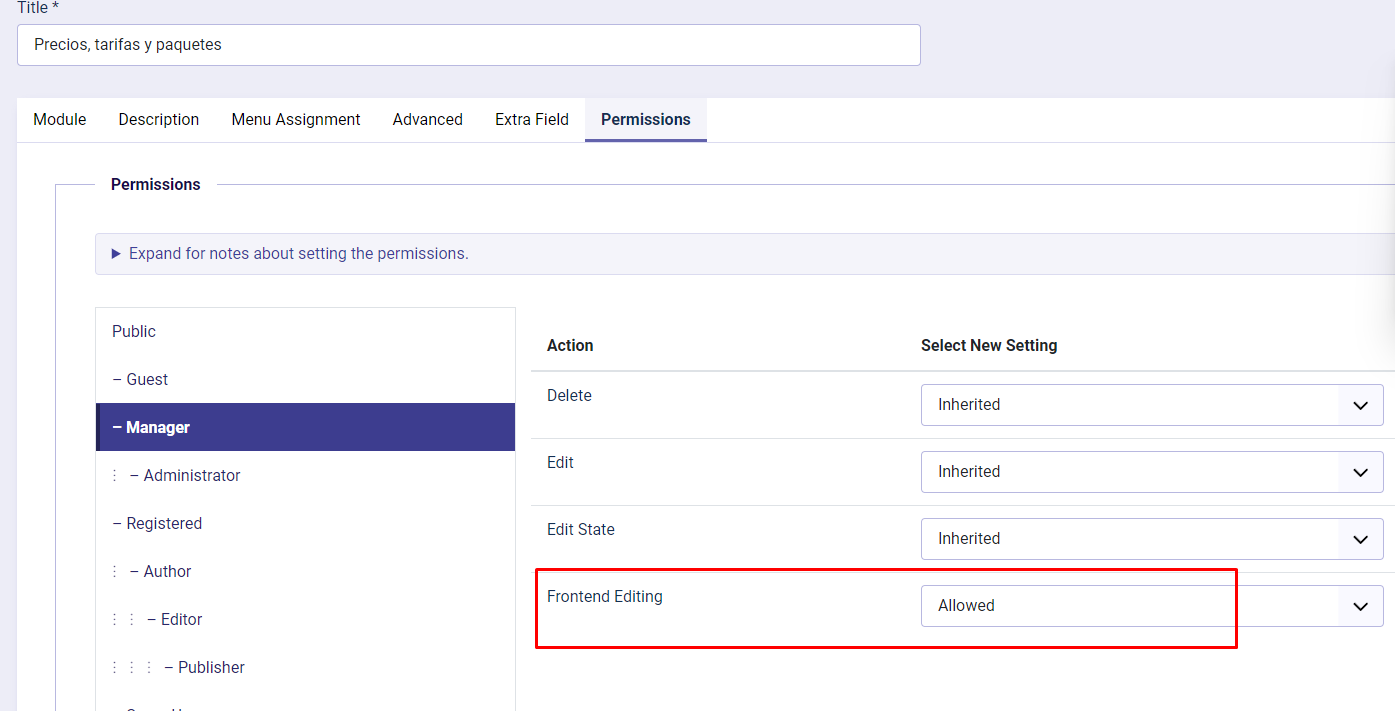Switch to the Module tab
This screenshot has height=711, width=1395.
coord(60,120)
